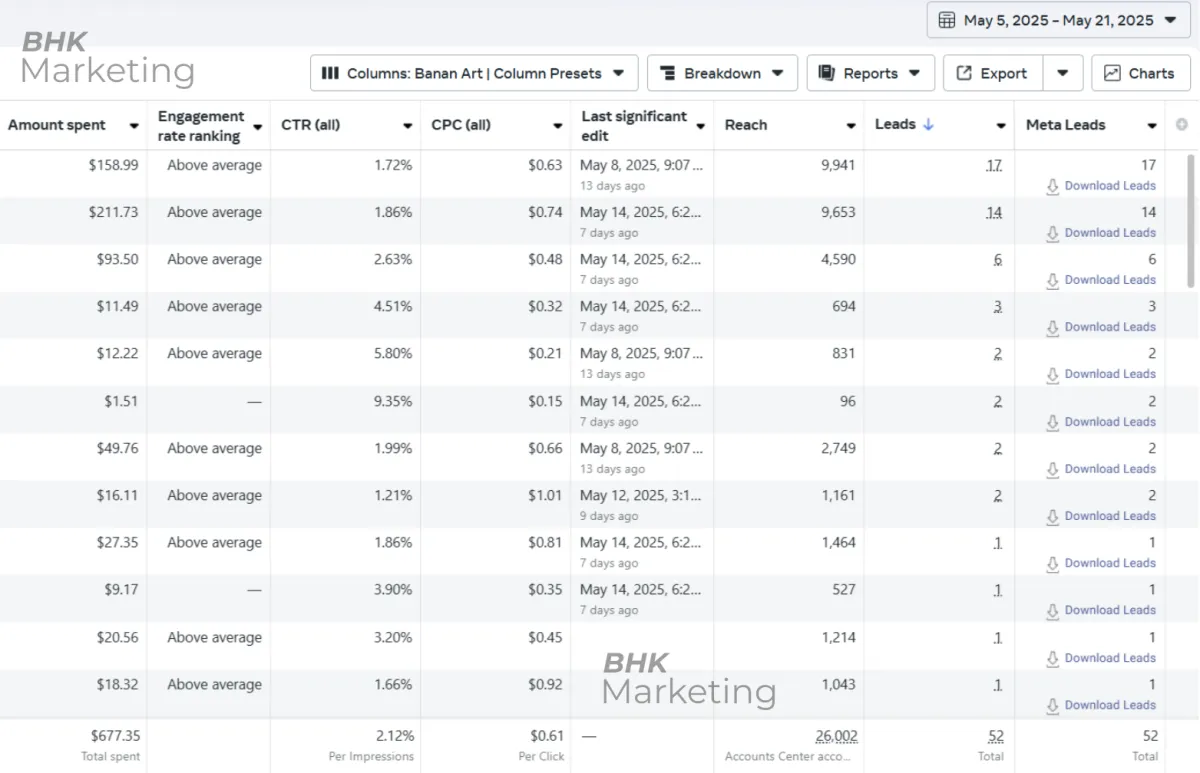Click download icon for 17 leads row
Viewport: 1200px width, 773px height.
[x=1052, y=186]
